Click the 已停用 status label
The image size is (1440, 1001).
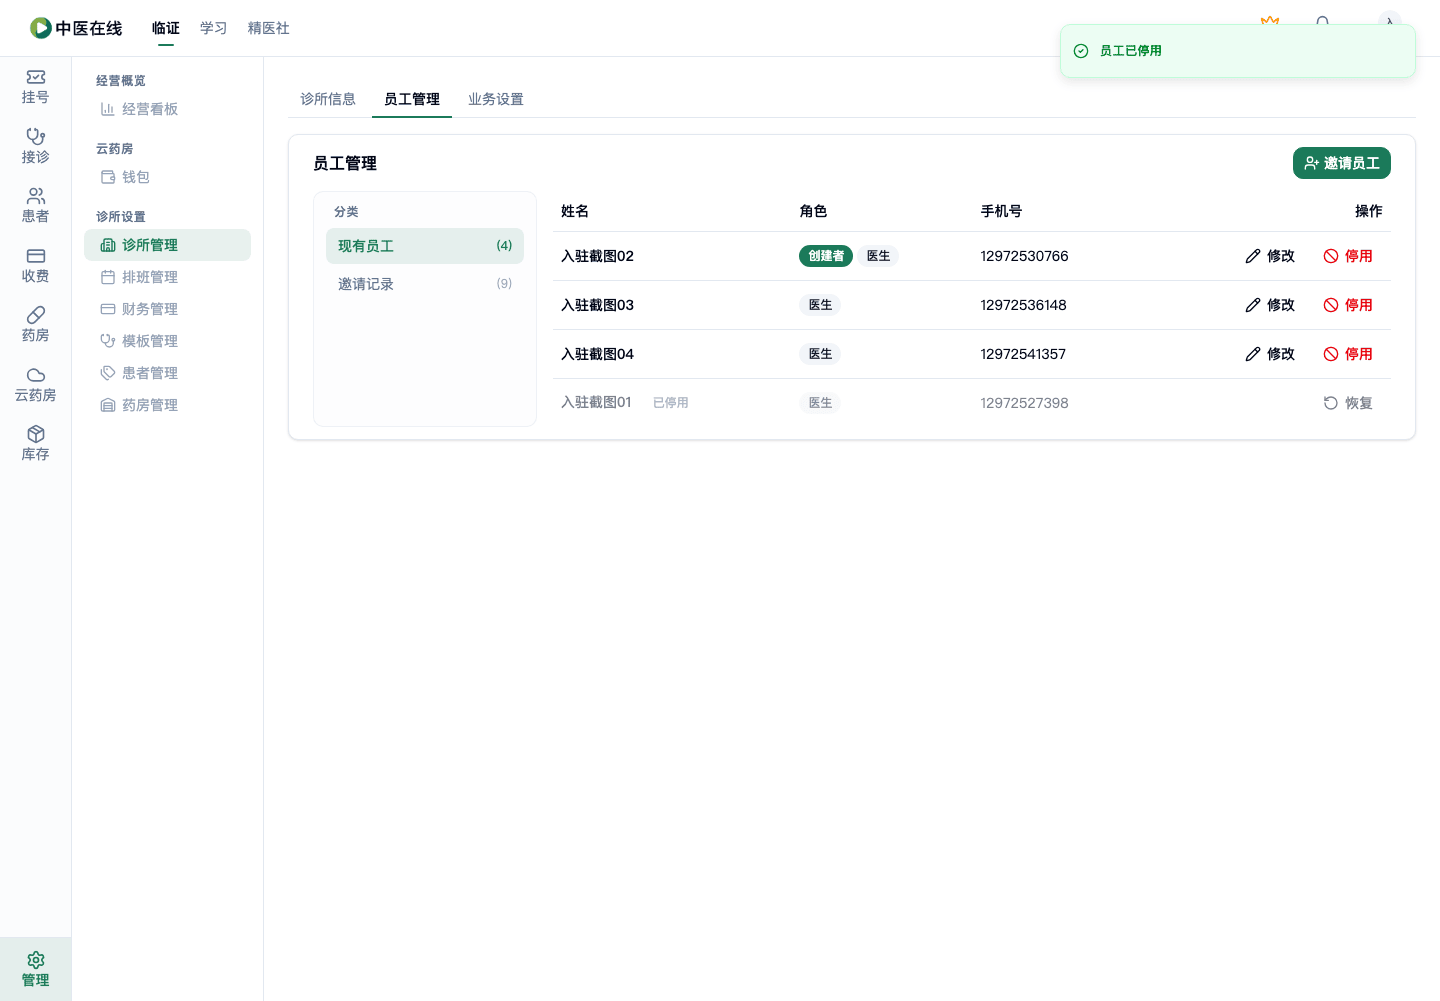pyautogui.click(x=671, y=403)
